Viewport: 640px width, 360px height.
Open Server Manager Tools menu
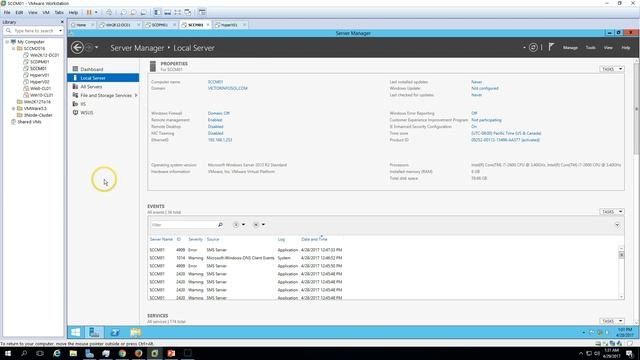(591, 48)
